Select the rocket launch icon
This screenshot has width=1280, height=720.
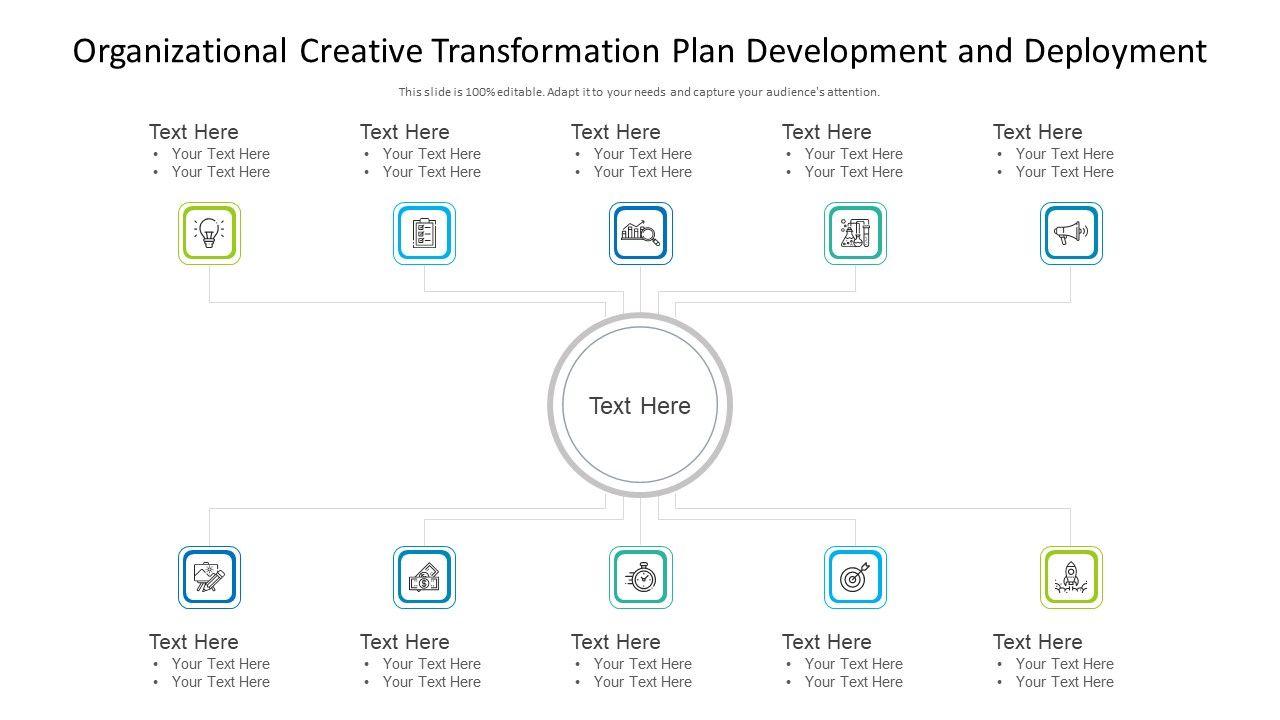coord(1070,577)
